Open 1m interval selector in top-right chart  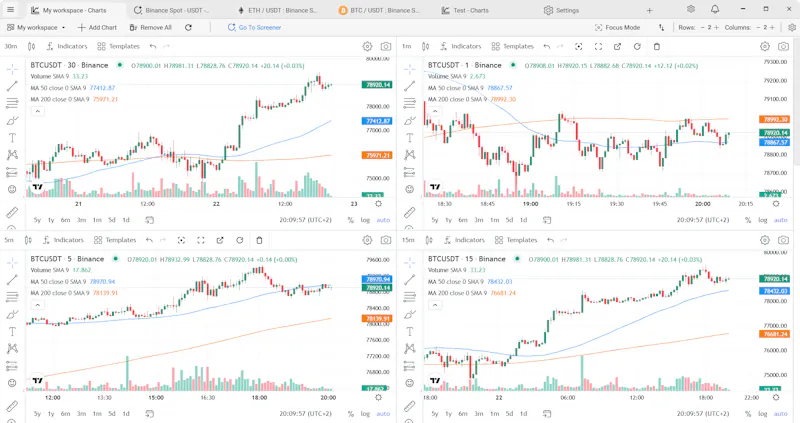(x=407, y=46)
